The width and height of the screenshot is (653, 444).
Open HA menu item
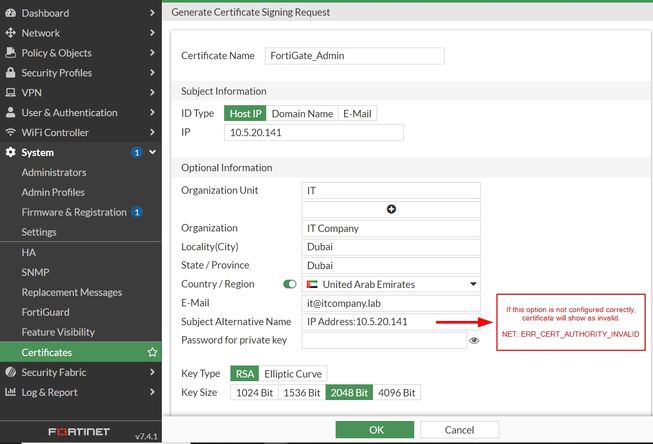(28, 252)
